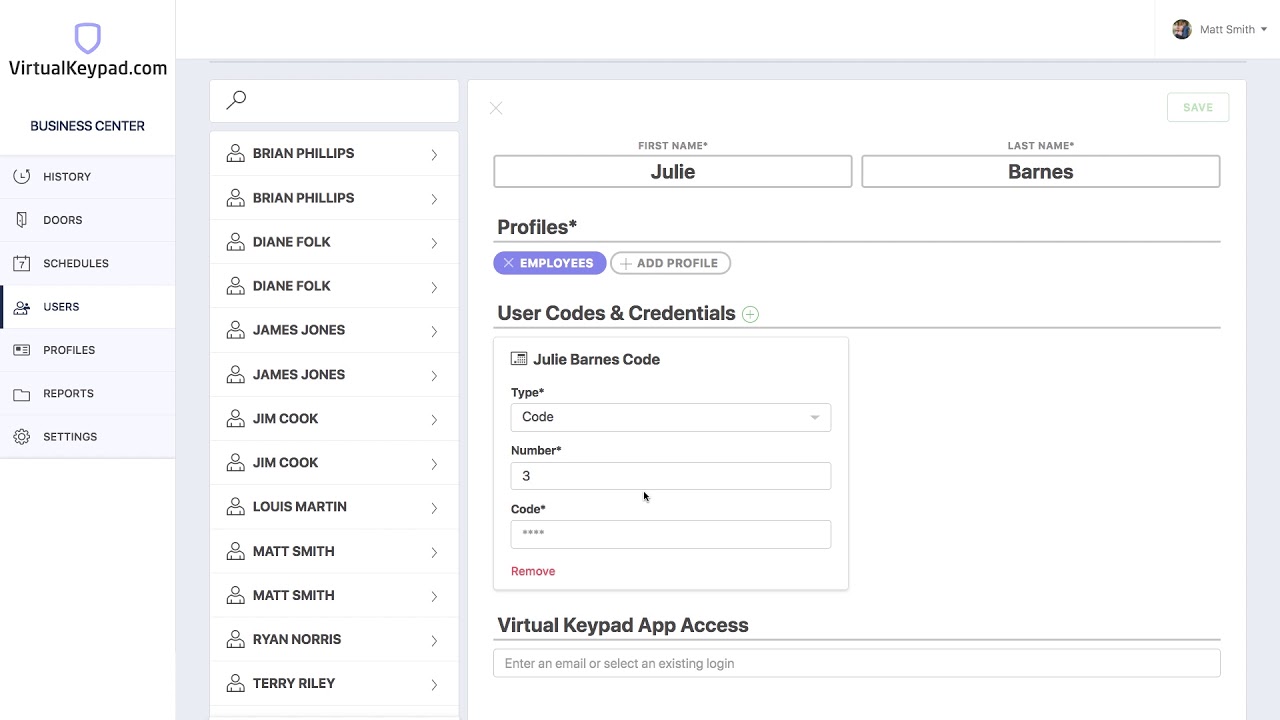Remove the EMPLOYEES profile tag
Viewport: 1280px width, 720px height.
pos(509,263)
